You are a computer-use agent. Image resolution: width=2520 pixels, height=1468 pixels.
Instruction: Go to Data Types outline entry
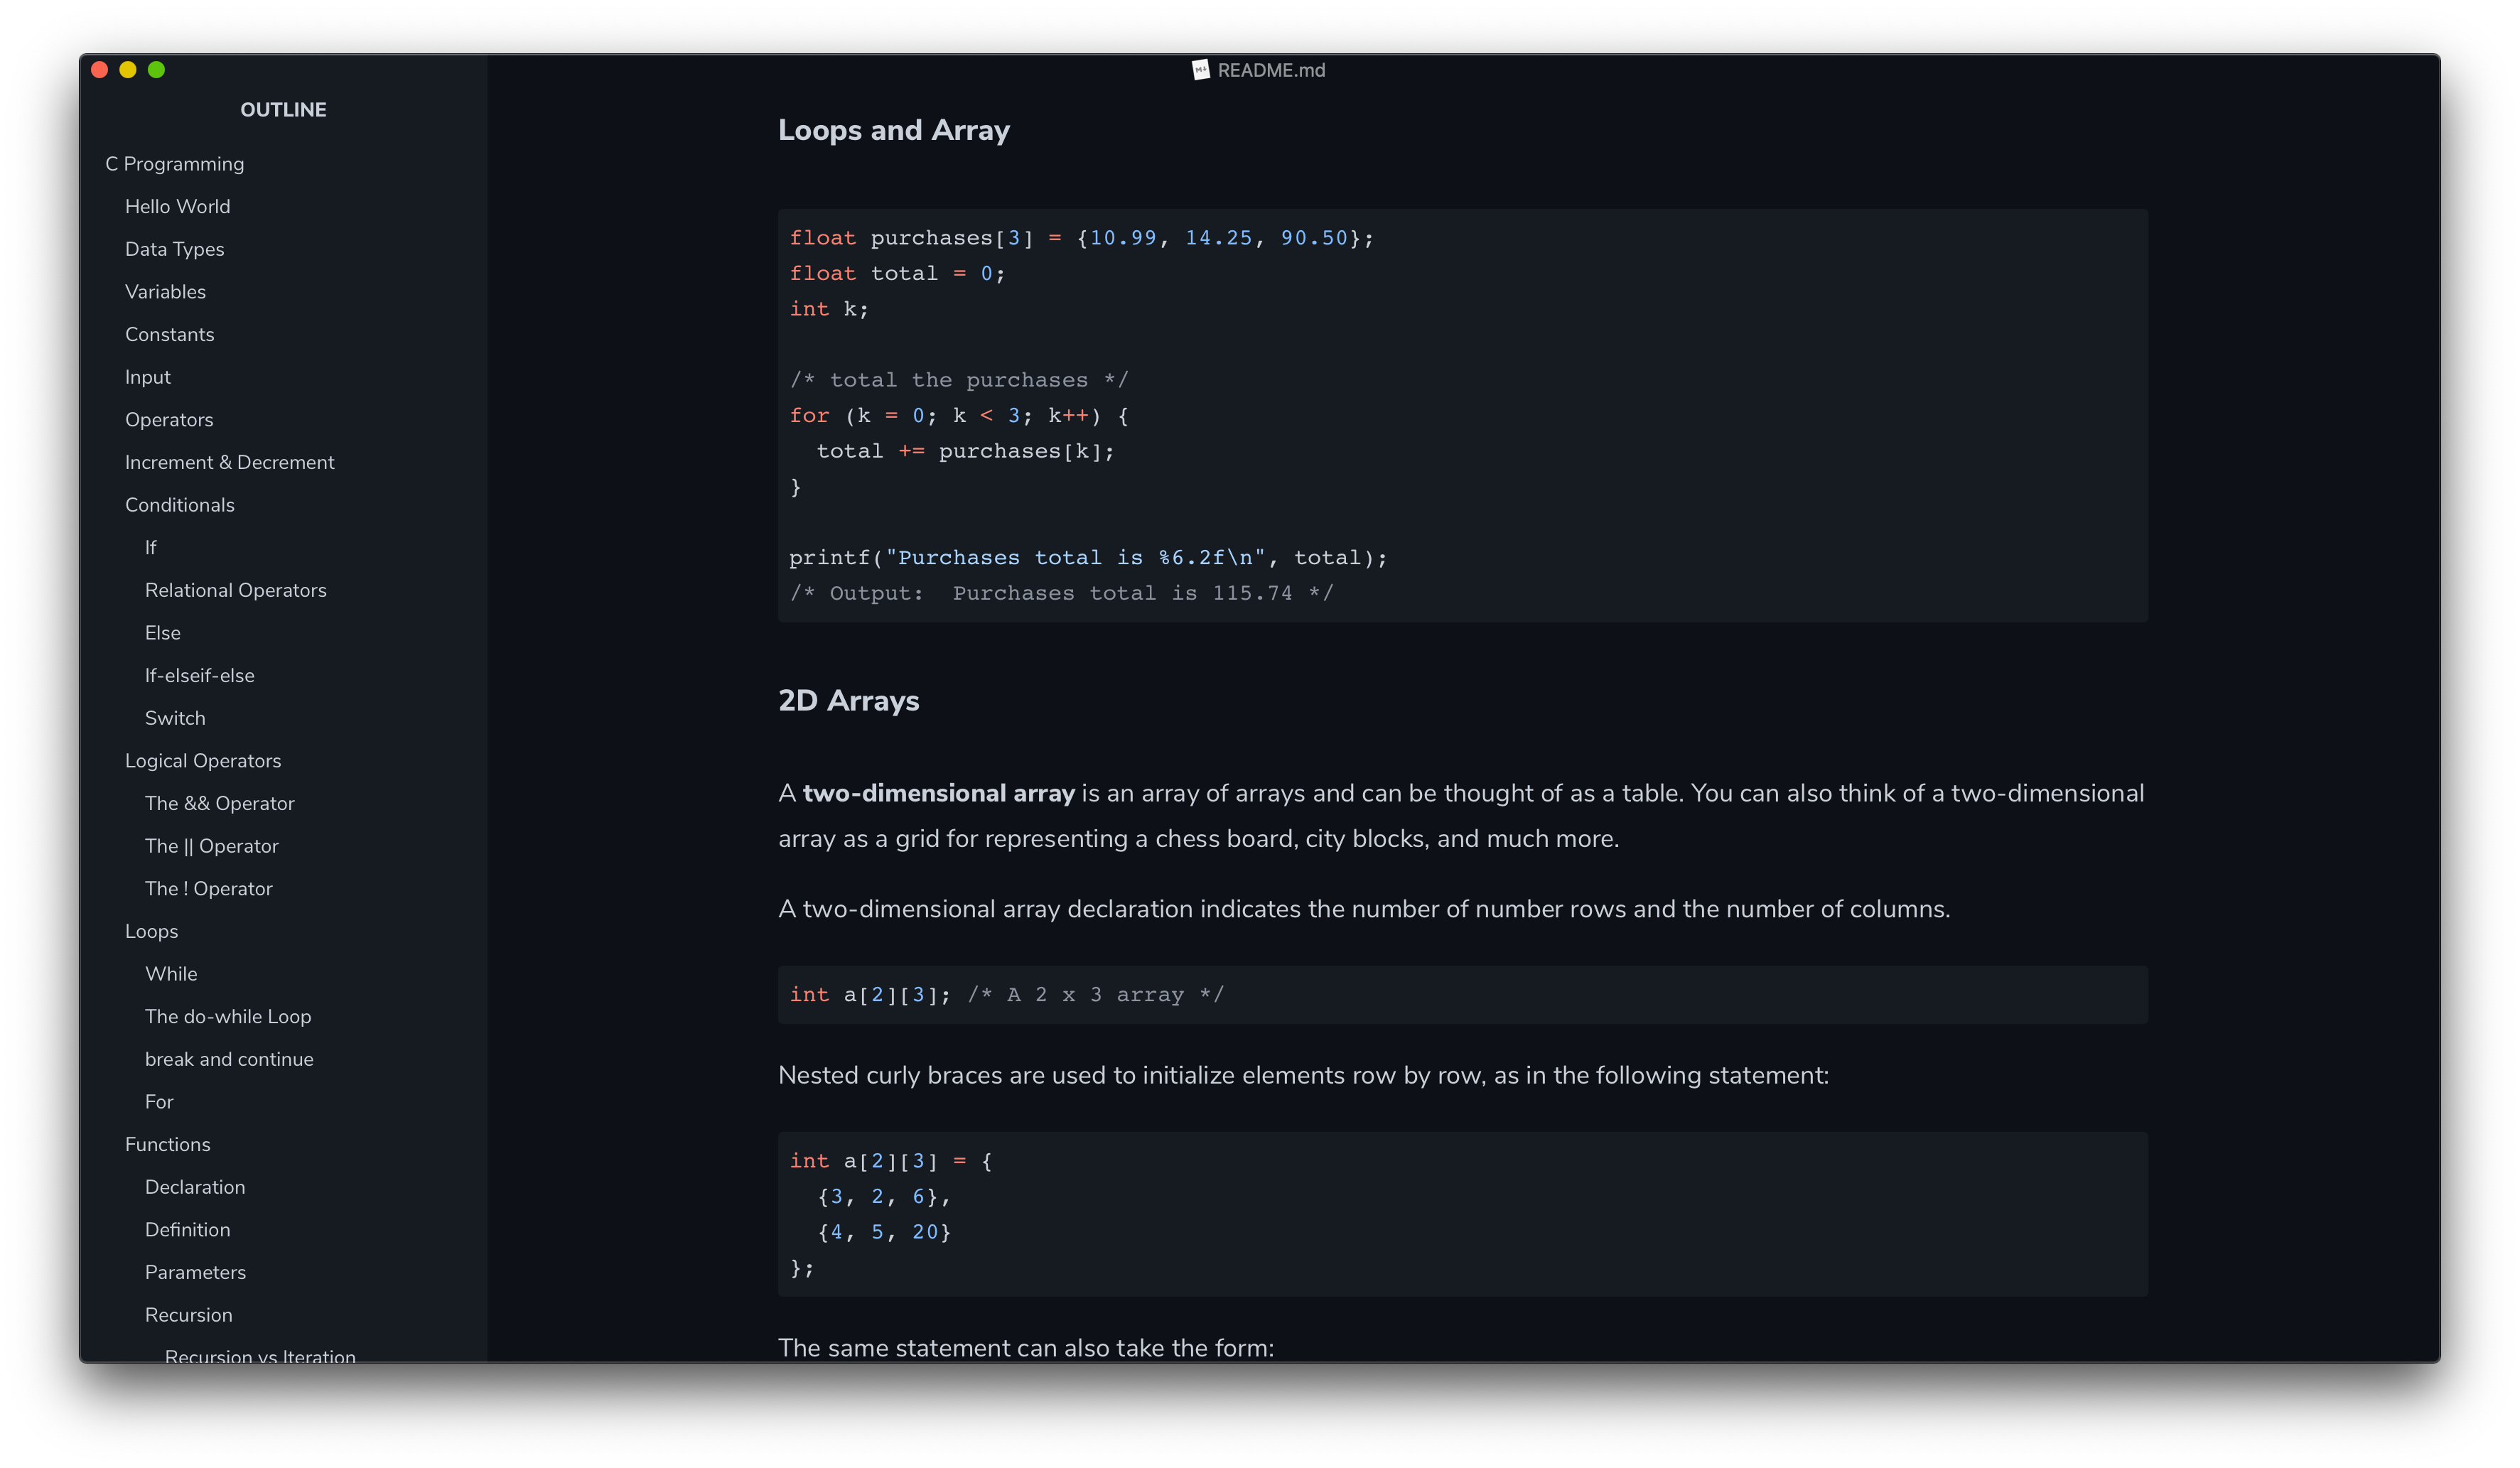[x=174, y=249]
